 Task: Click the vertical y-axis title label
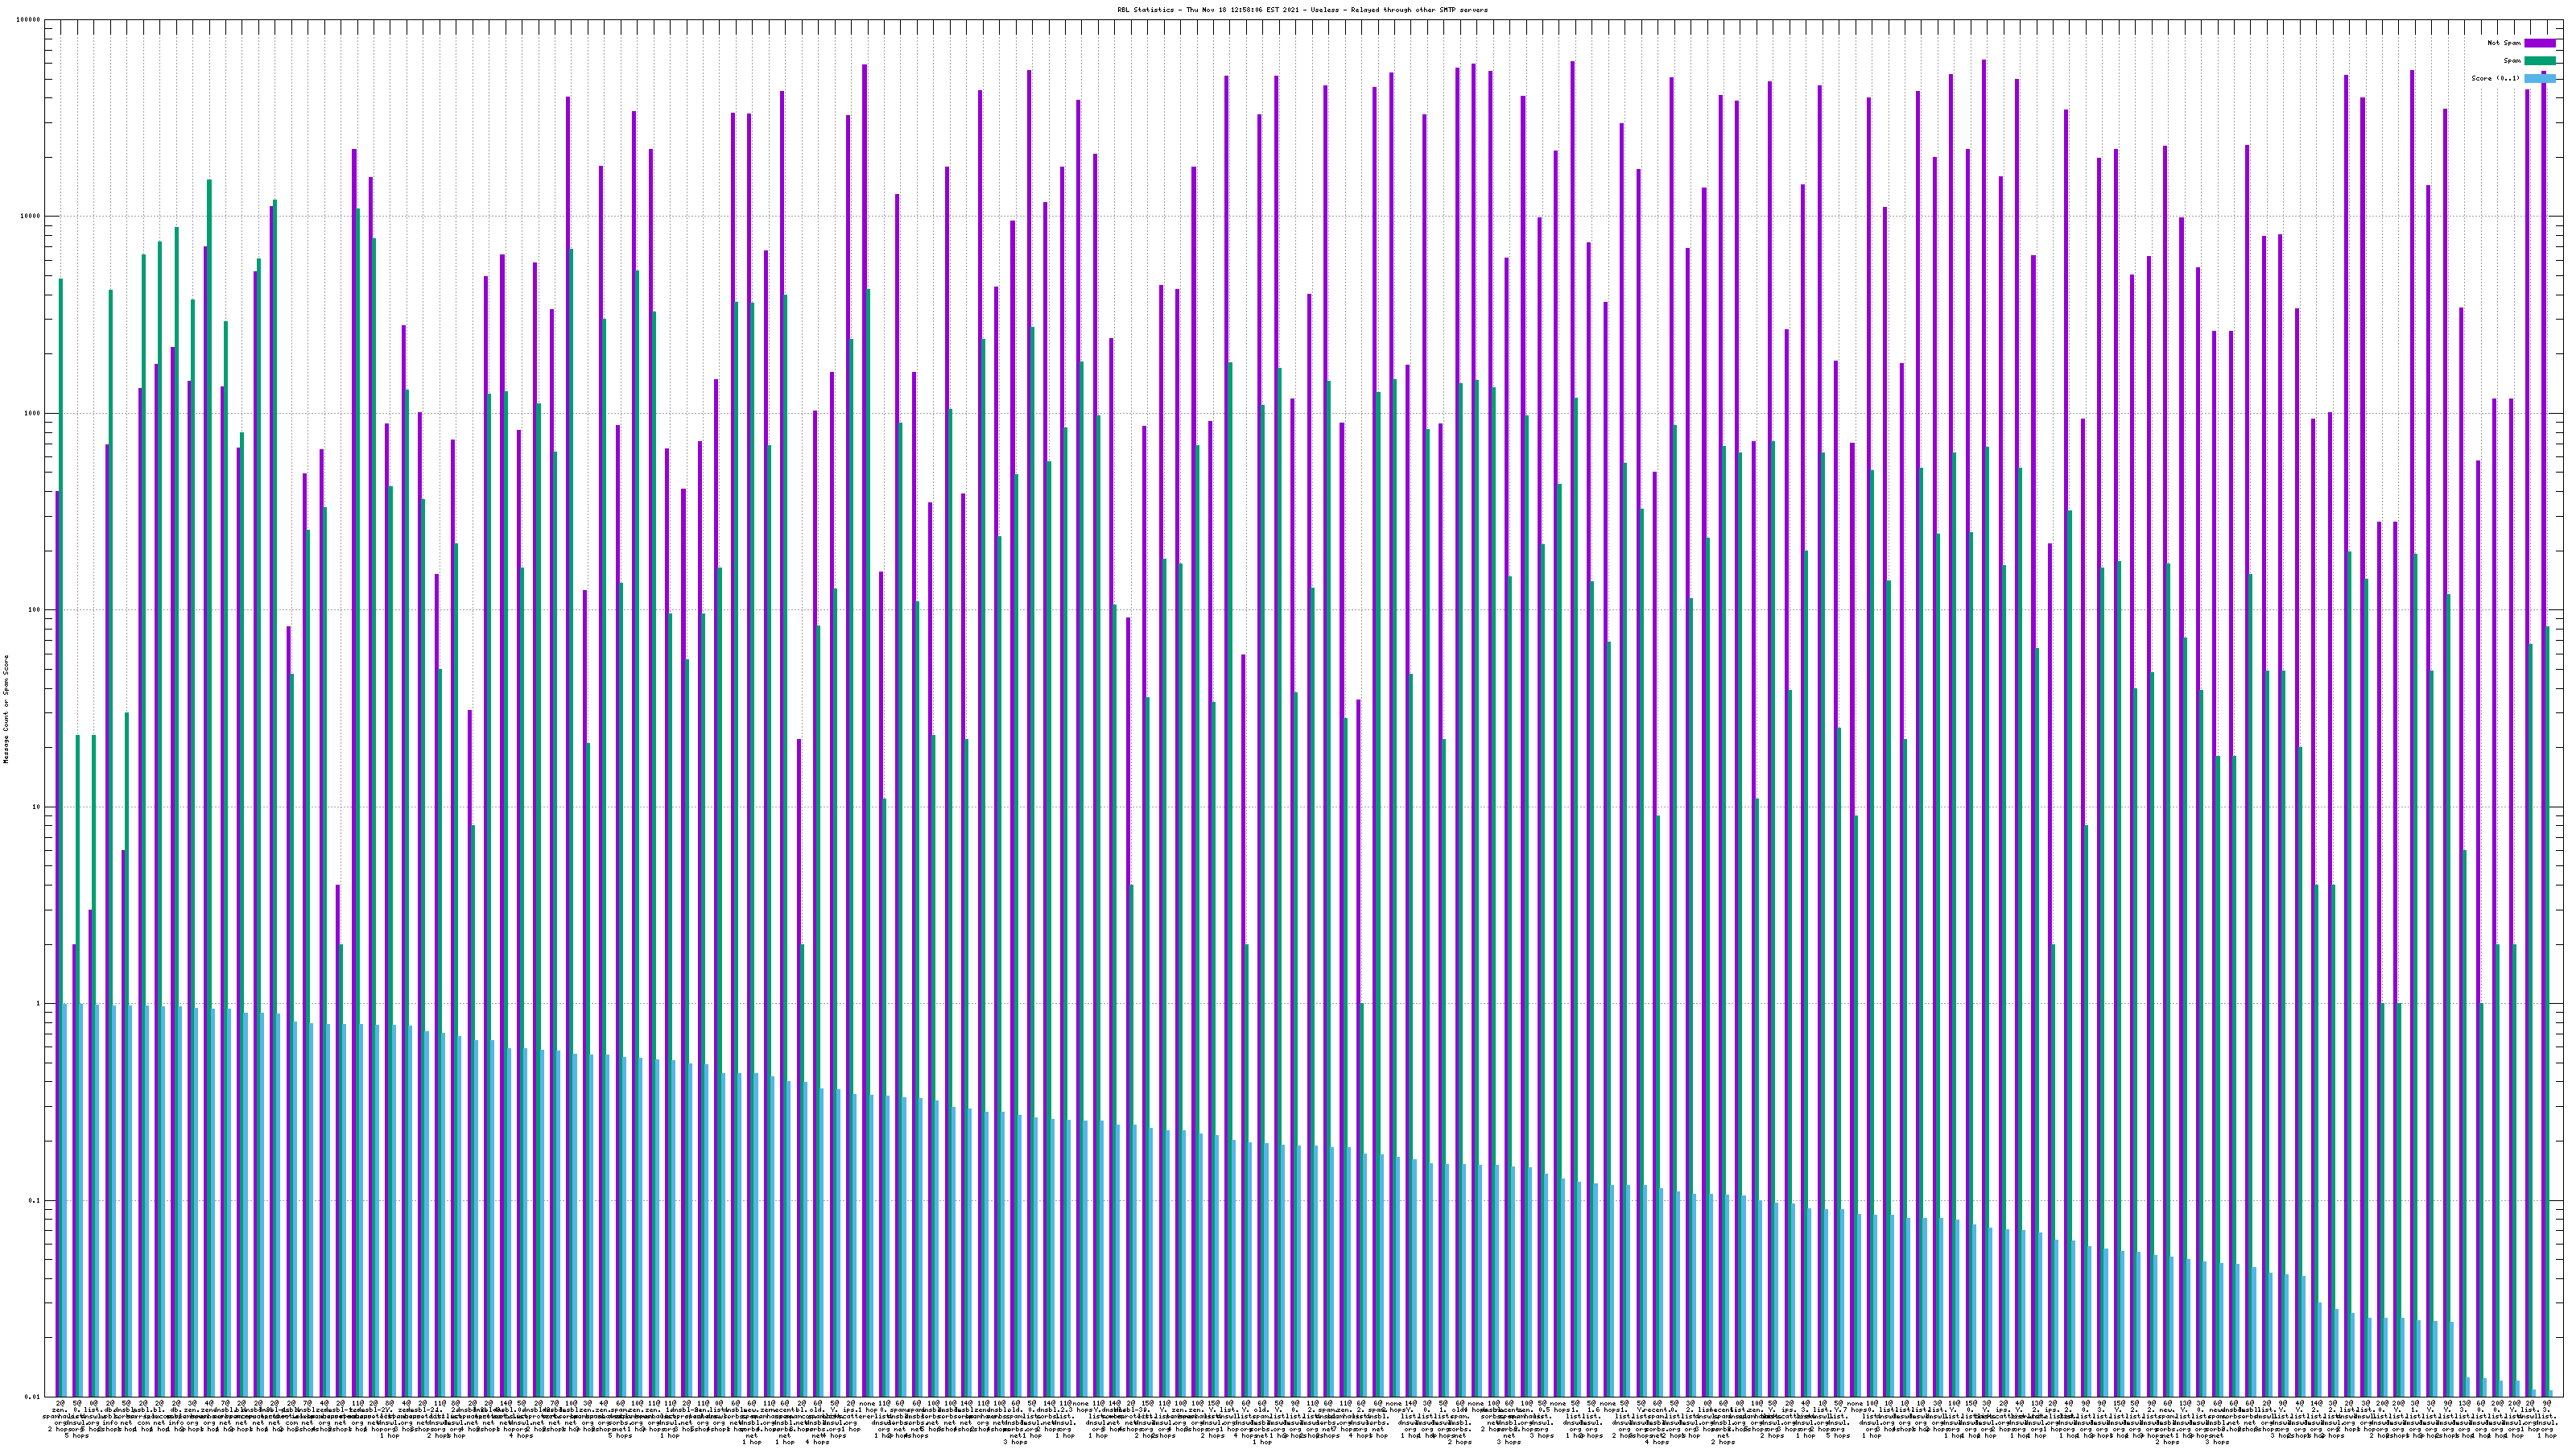tap(6, 709)
